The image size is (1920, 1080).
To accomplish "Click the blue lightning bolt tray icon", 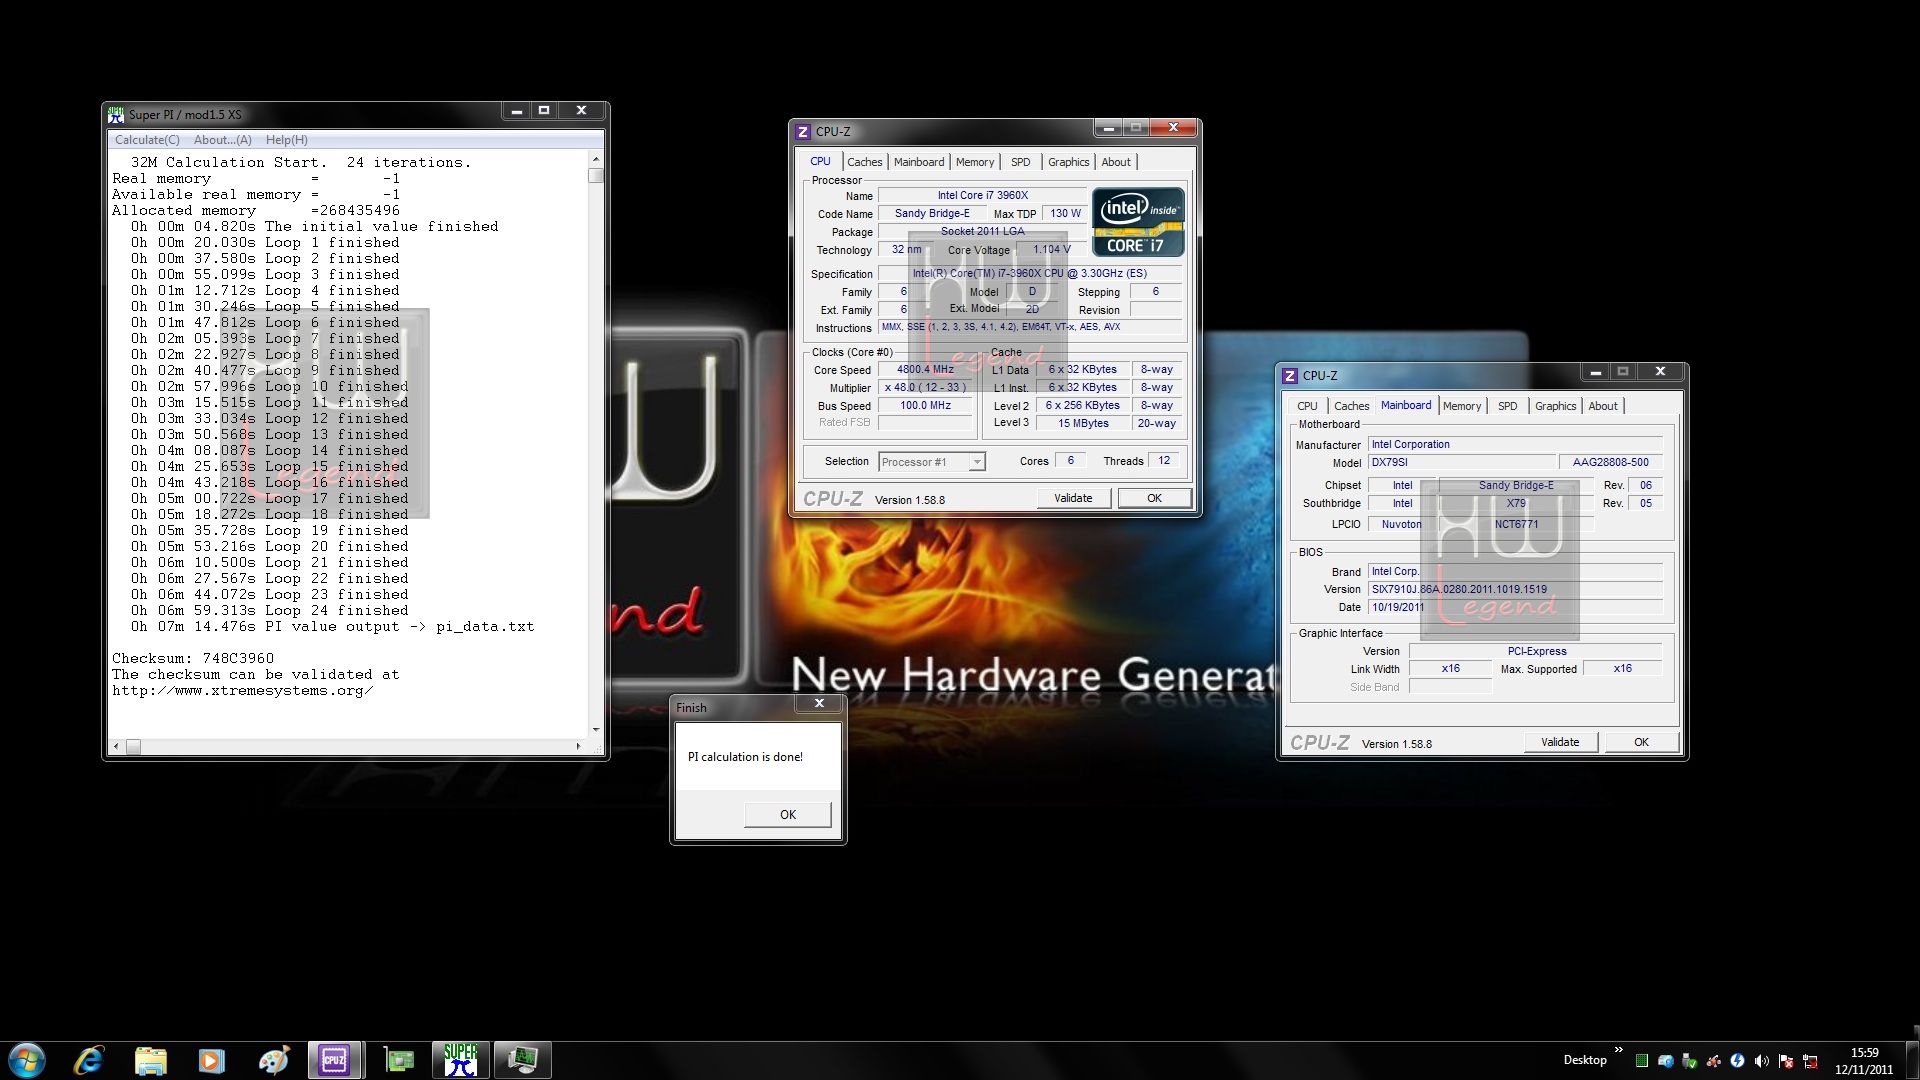I will [x=1737, y=1061].
